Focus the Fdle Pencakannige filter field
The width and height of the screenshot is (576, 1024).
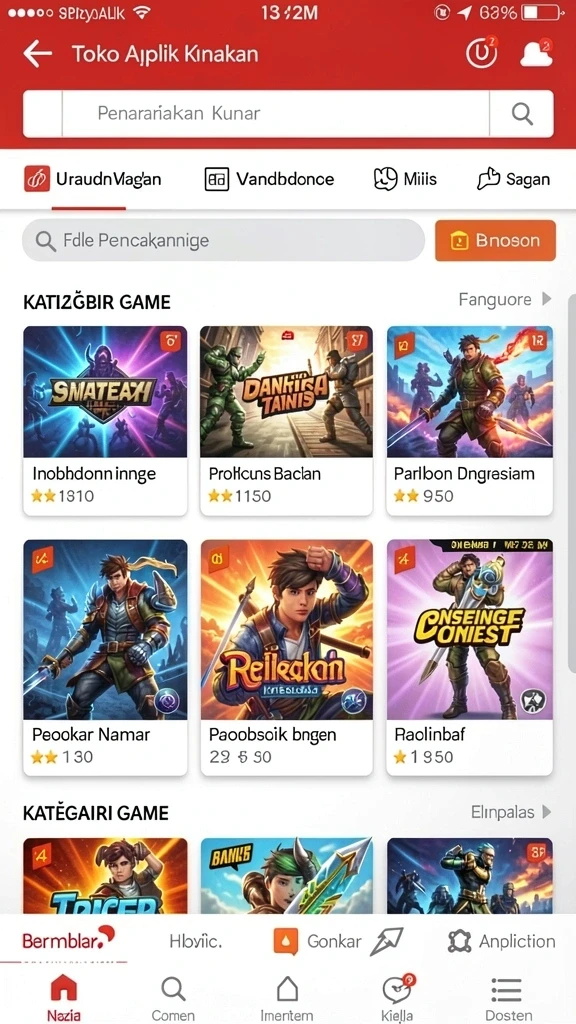tap(223, 240)
